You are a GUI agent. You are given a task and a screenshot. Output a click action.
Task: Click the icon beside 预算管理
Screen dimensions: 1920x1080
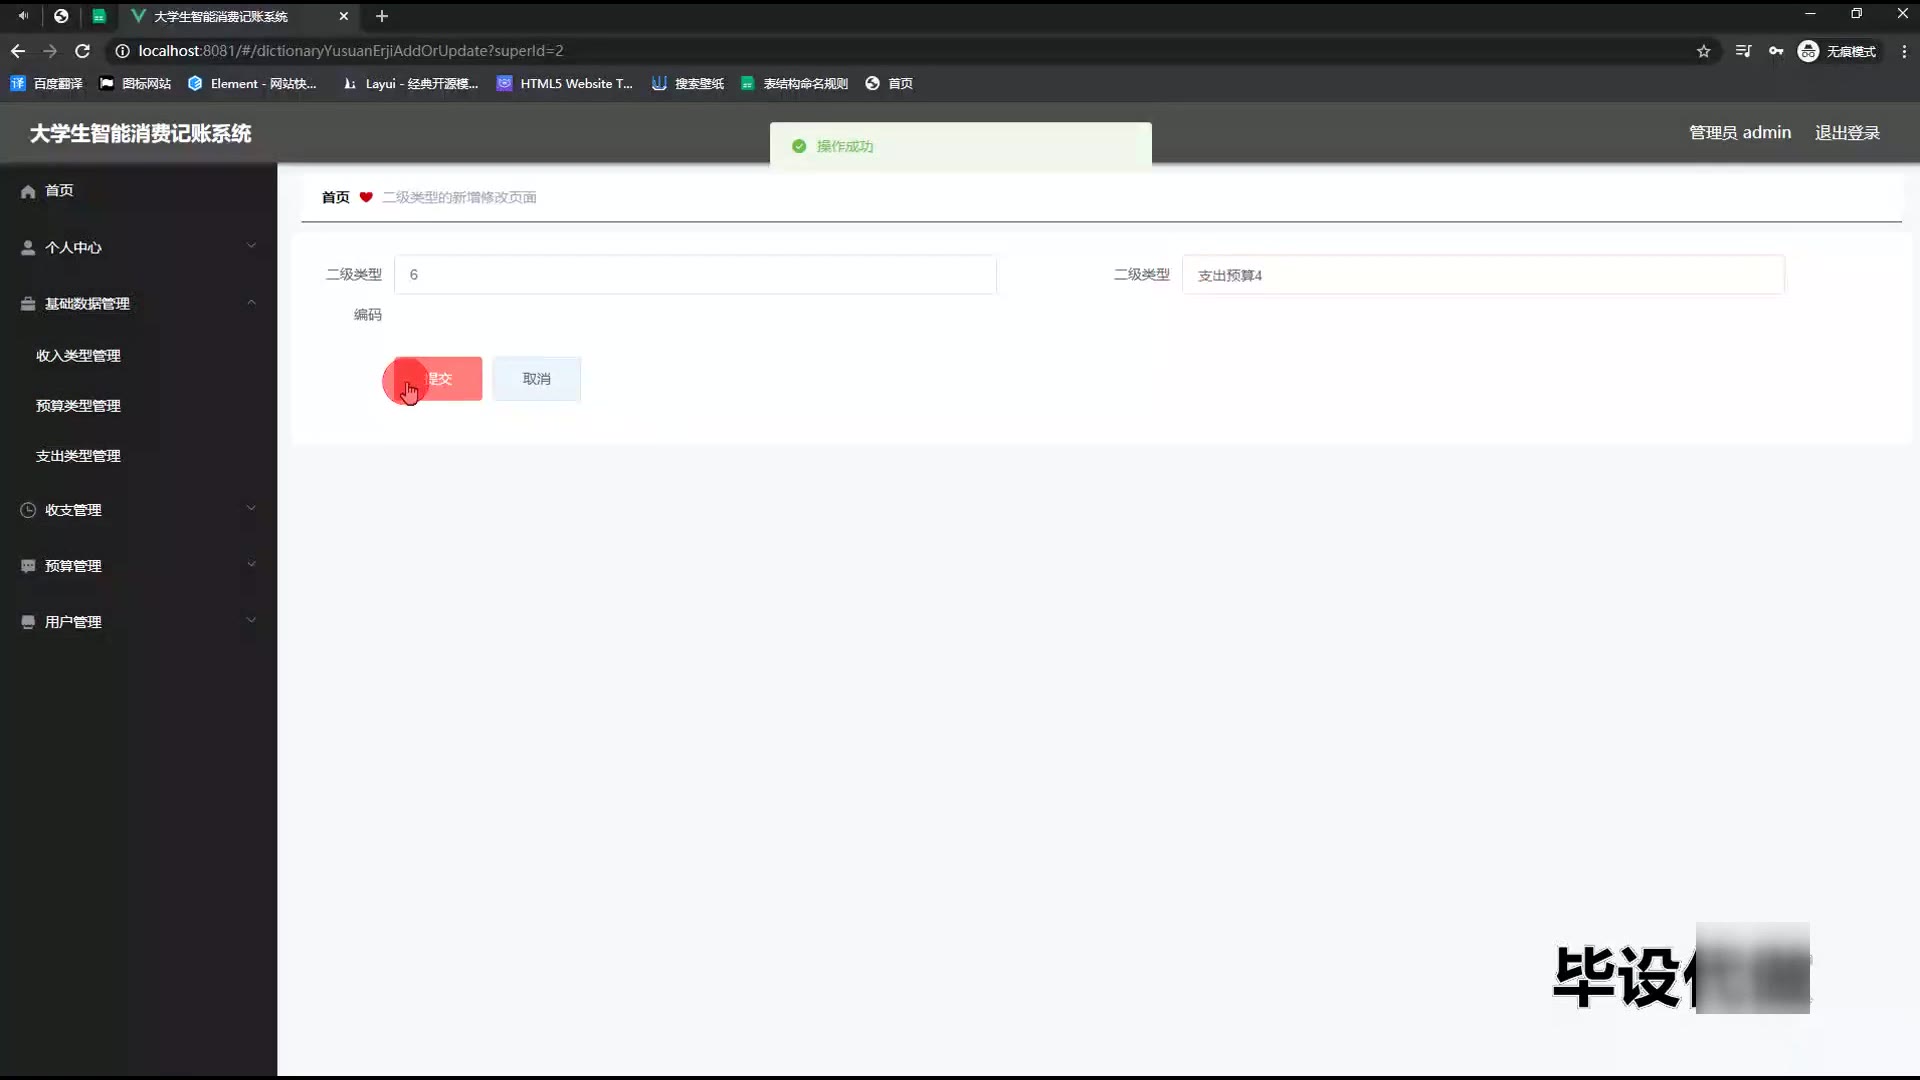click(x=28, y=566)
